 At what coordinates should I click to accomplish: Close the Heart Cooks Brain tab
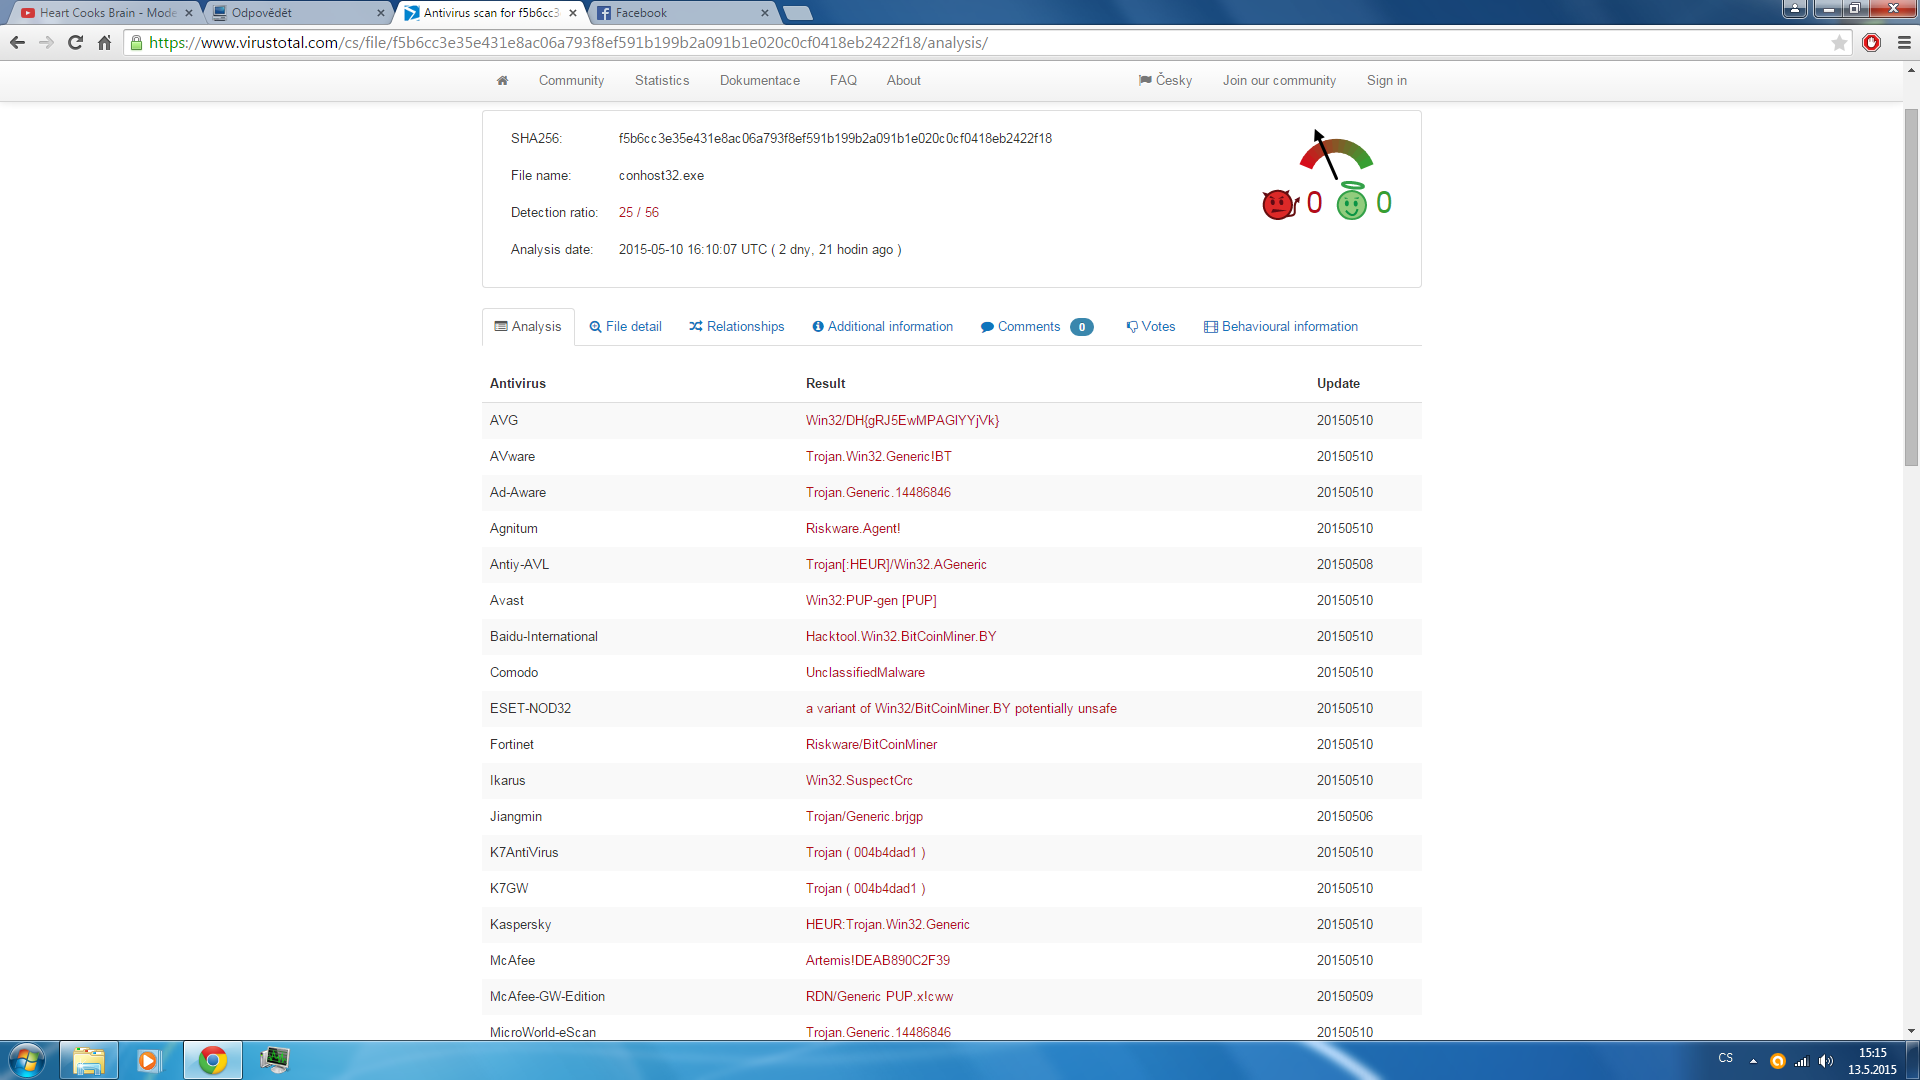[188, 13]
